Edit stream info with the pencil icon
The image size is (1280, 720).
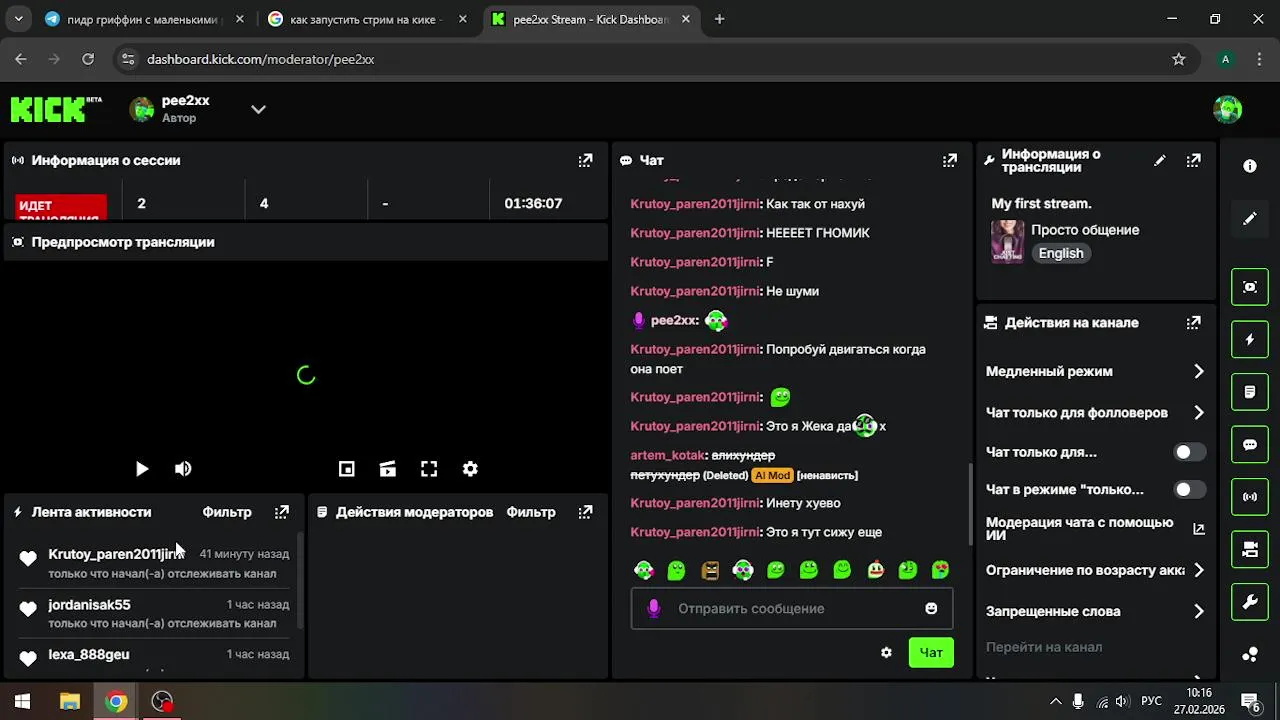(1160, 160)
